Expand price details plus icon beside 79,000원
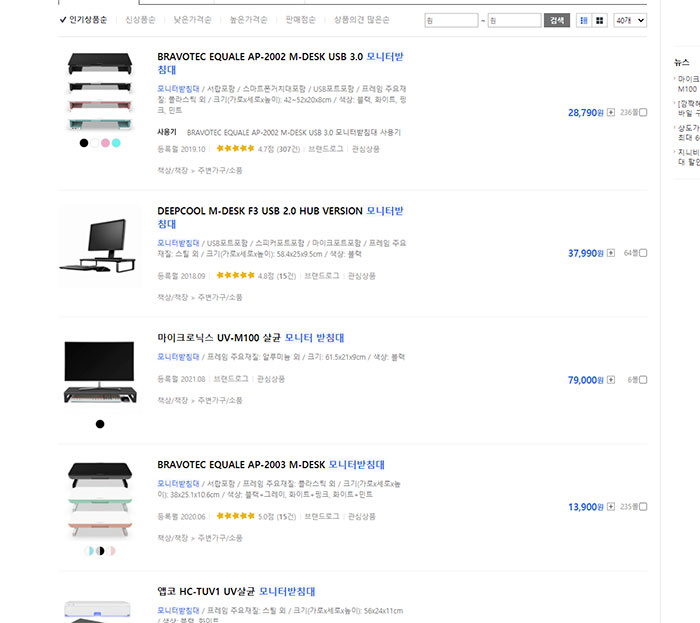The height and width of the screenshot is (623, 700). coord(611,380)
